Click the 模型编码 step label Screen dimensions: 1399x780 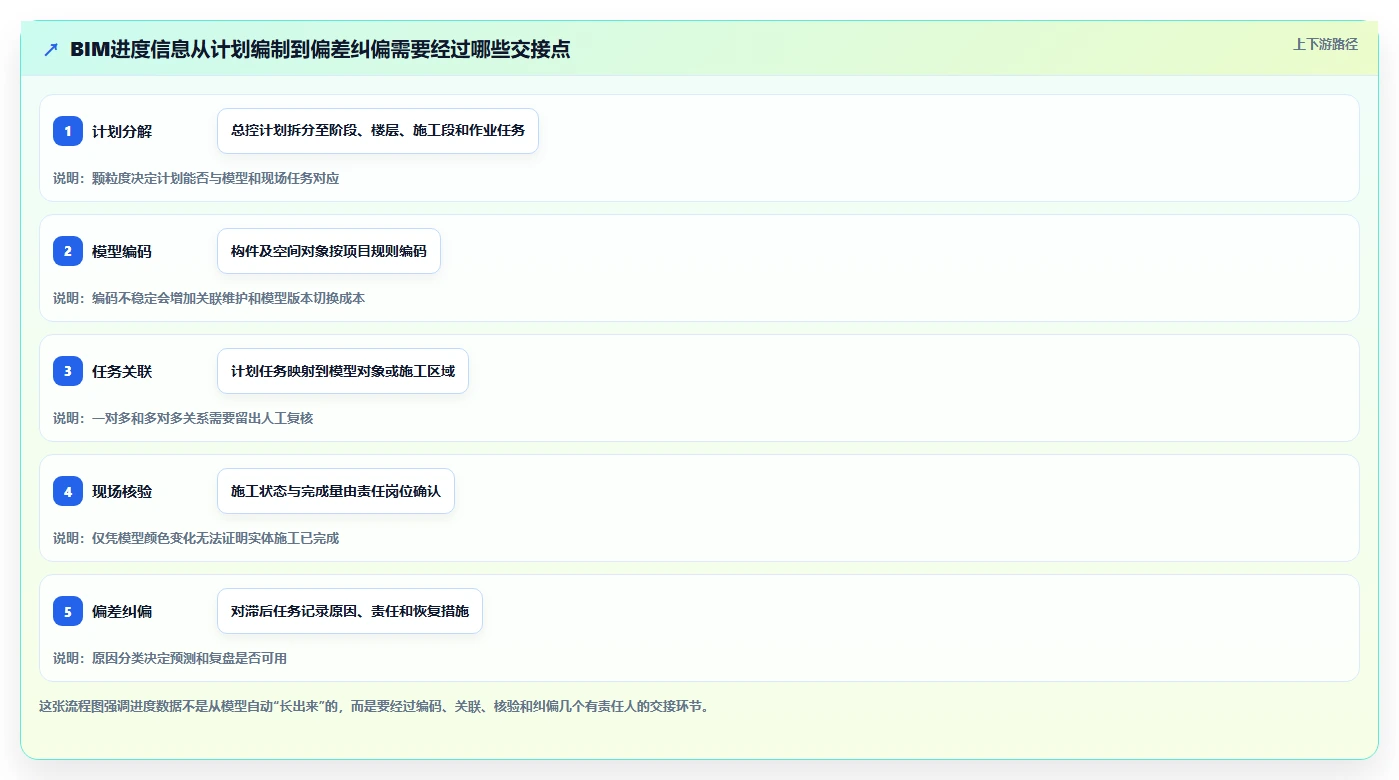(x=122, y=251)
